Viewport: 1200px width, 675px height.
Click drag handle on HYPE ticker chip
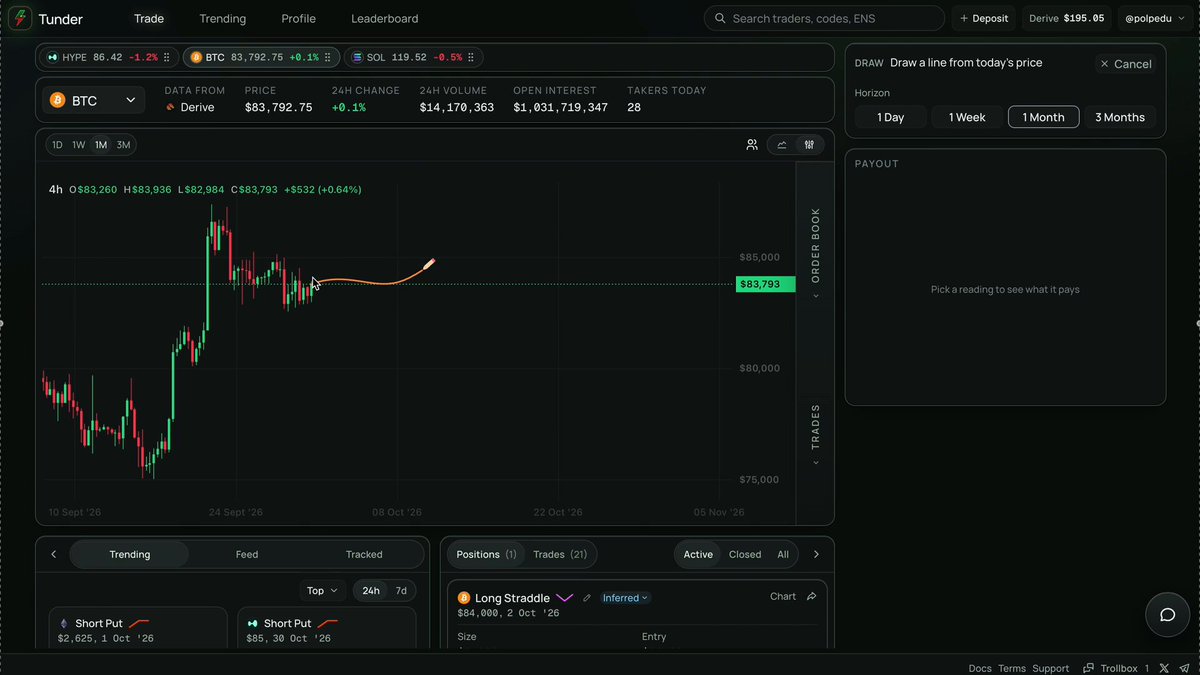click(167, 58)
